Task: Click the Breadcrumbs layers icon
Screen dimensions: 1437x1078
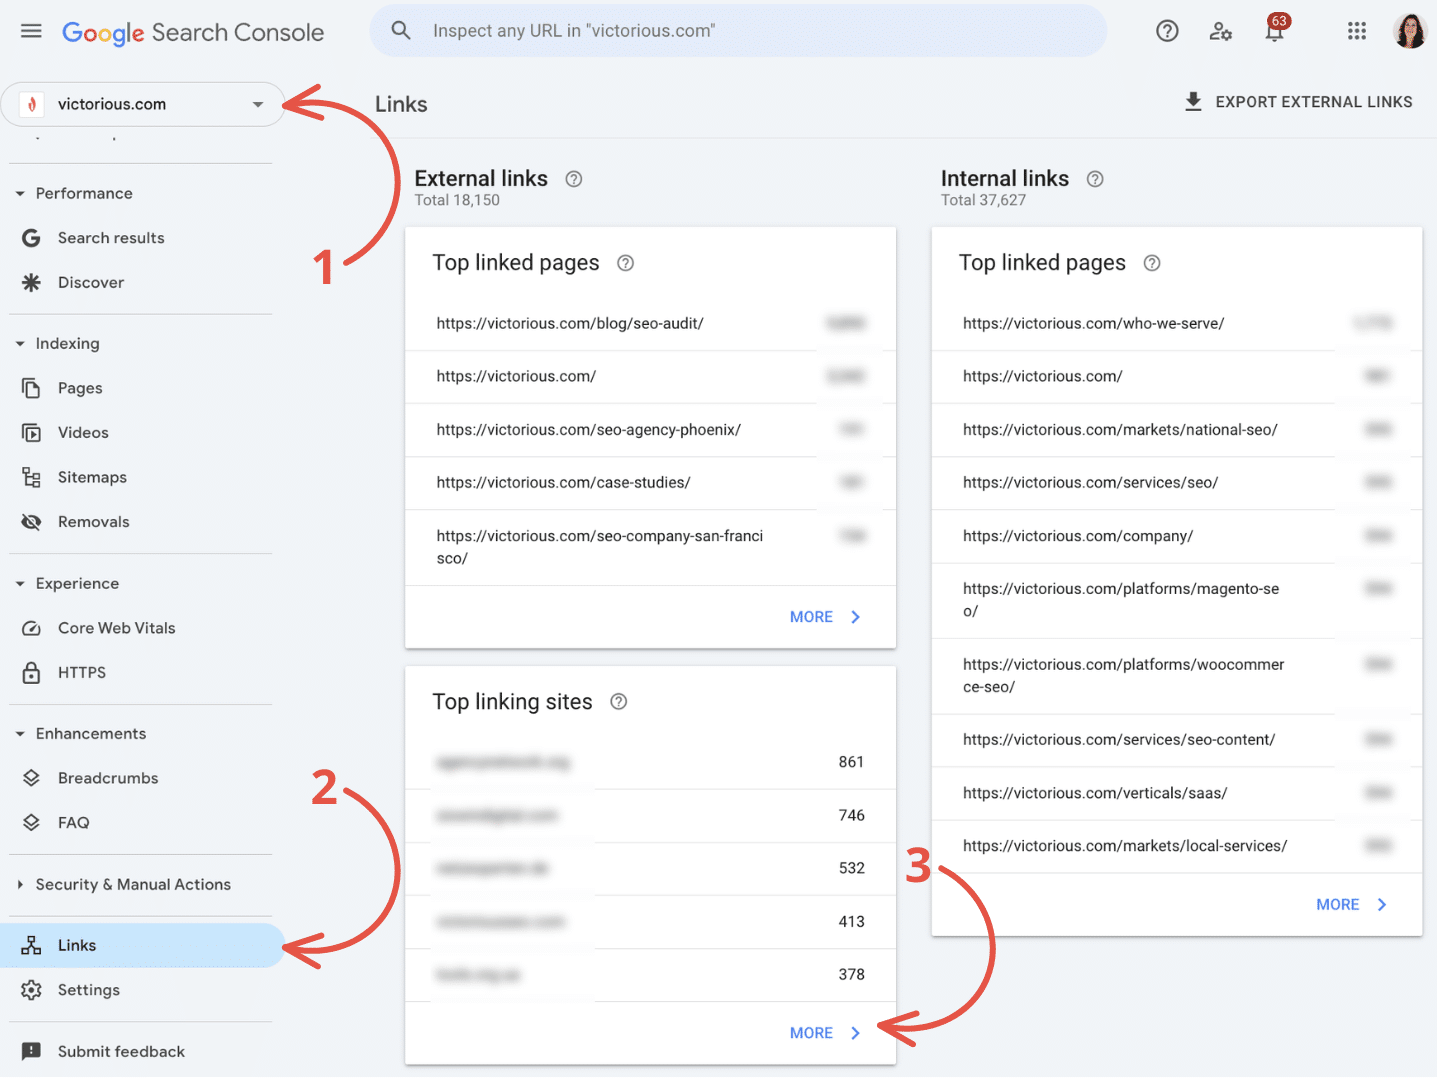Action: [31, 778]
